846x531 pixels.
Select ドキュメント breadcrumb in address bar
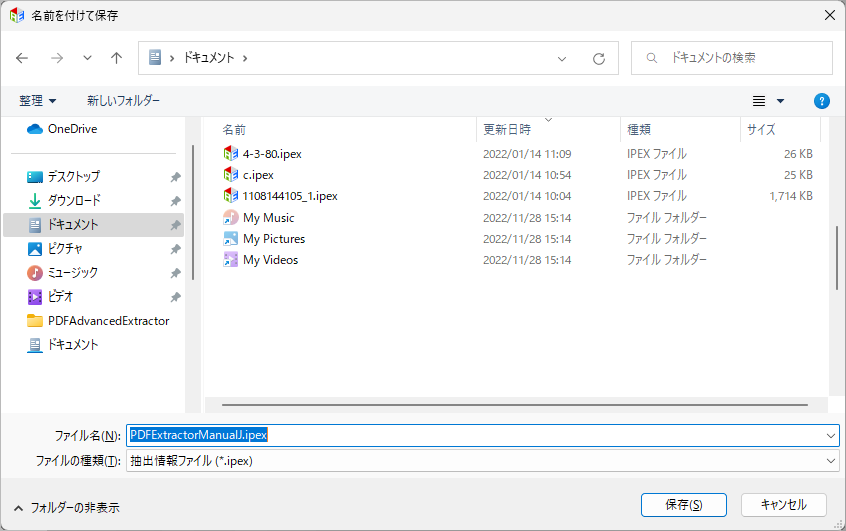(x=209, y=58)
